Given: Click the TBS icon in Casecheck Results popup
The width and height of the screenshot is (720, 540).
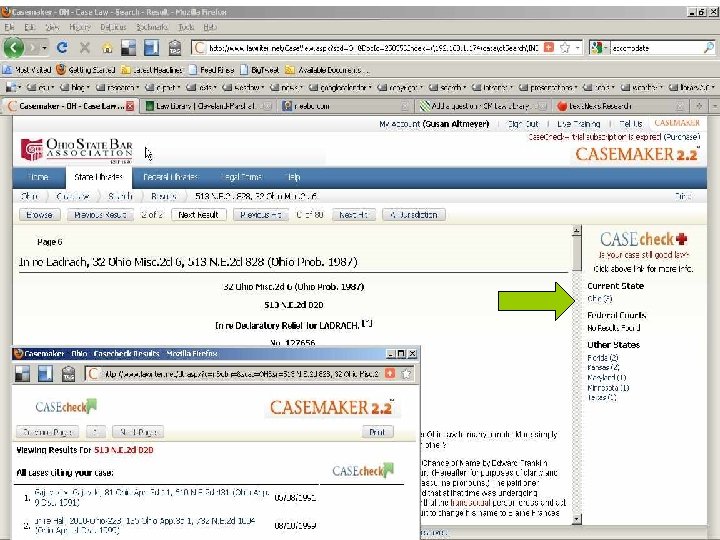Looking at the screenshot, I should tap(68, 374).
